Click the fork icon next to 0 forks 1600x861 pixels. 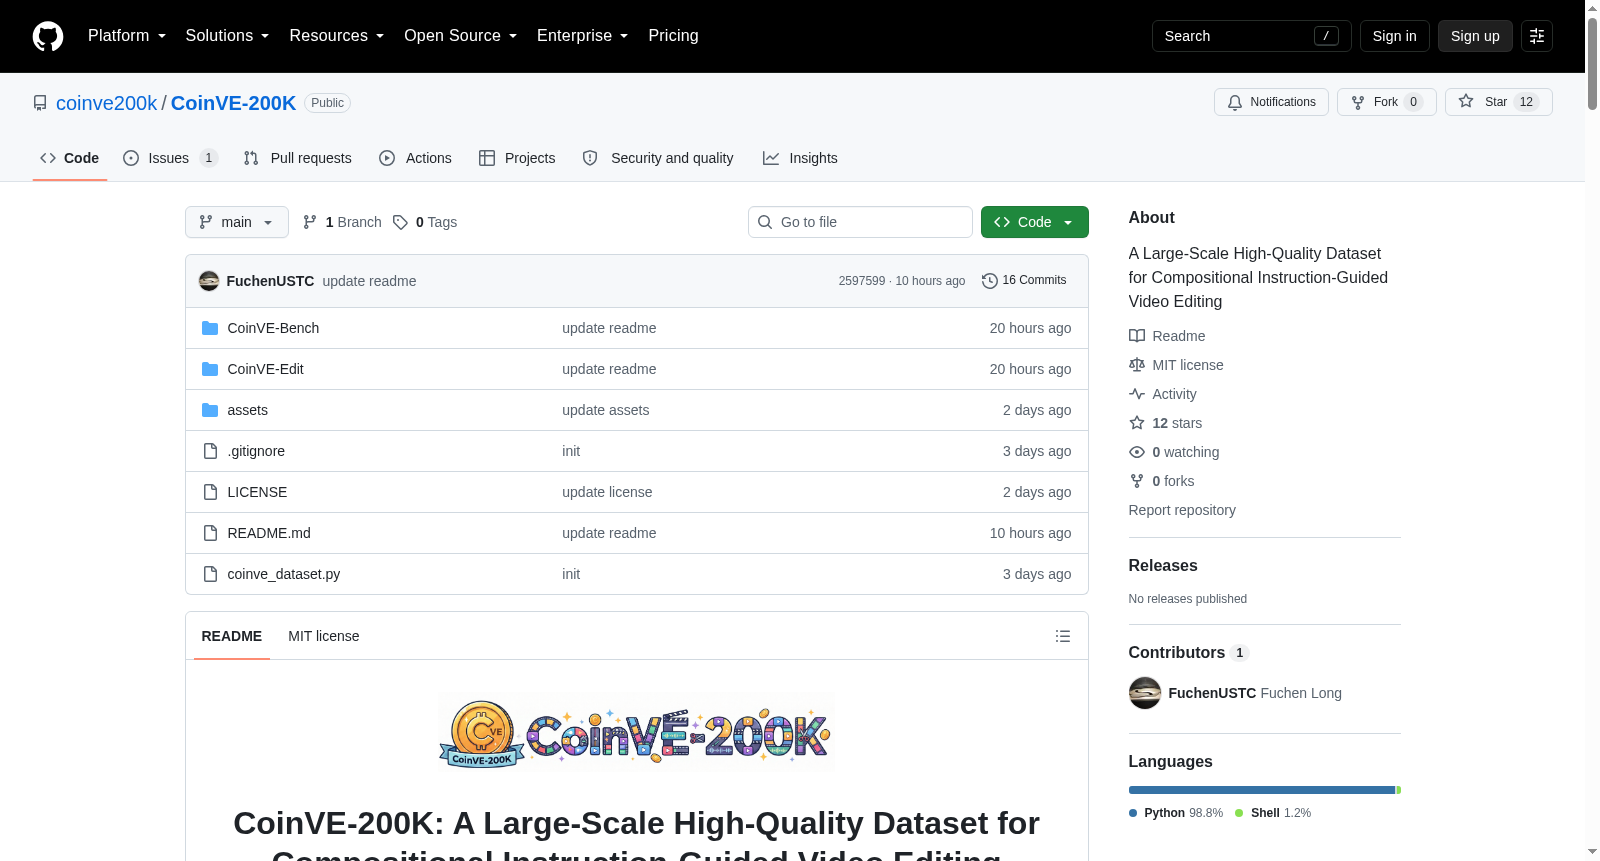click(x=1137, y=481)
